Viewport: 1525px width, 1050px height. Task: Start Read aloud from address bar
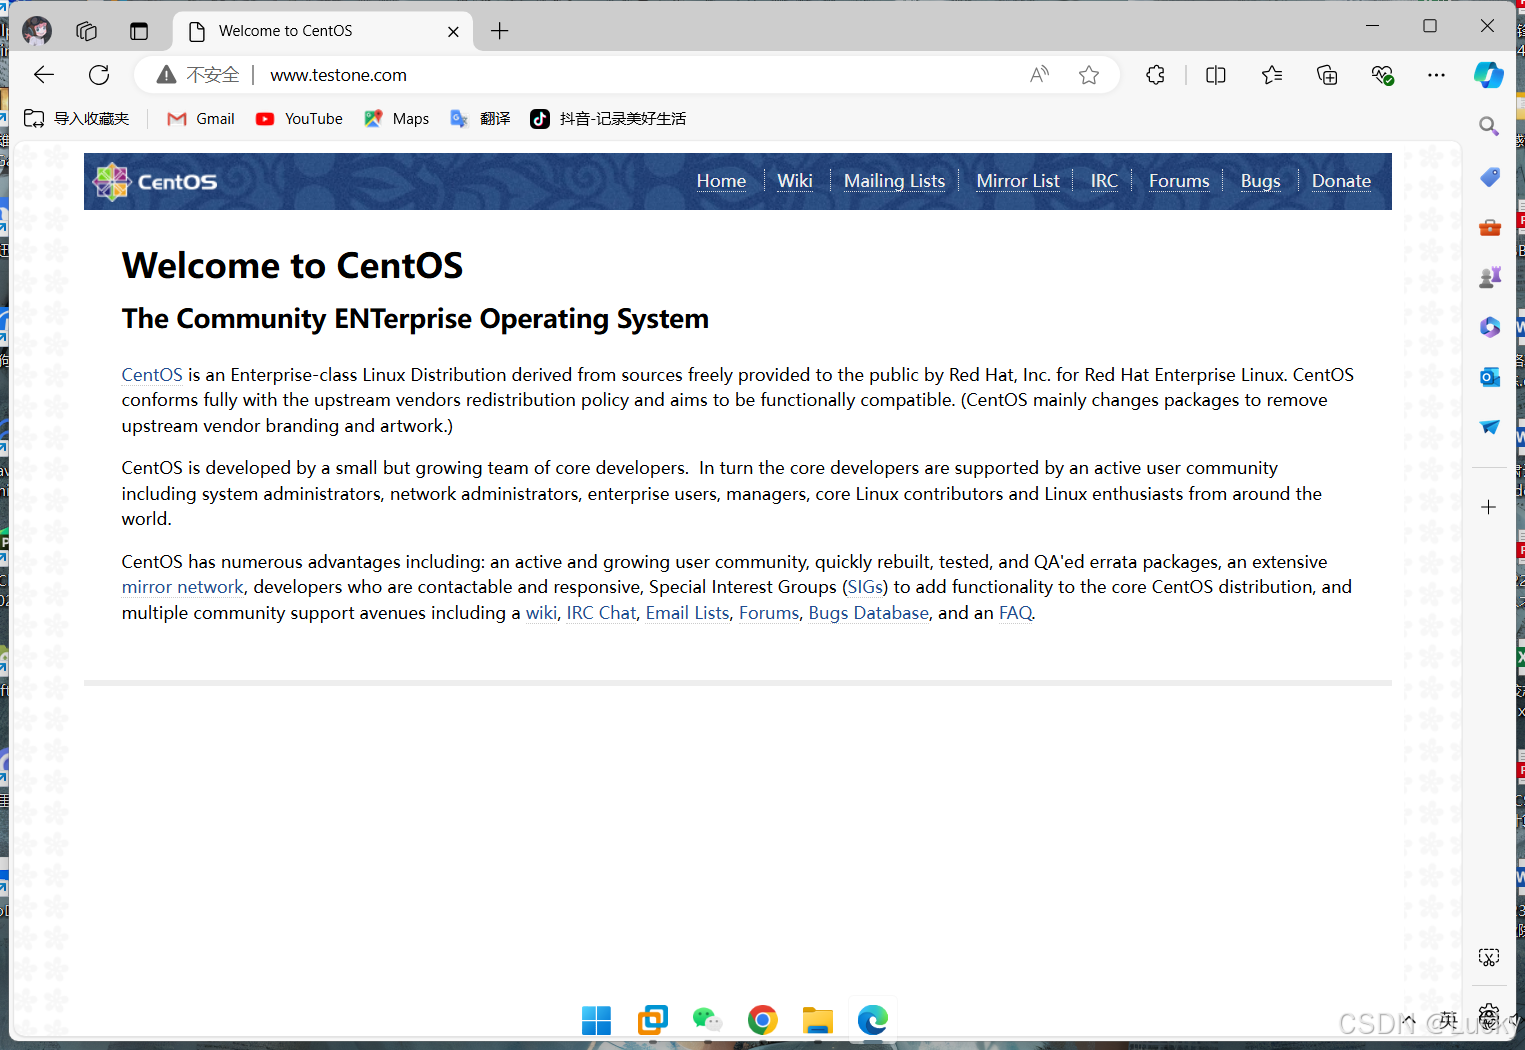pos(1040,75)
